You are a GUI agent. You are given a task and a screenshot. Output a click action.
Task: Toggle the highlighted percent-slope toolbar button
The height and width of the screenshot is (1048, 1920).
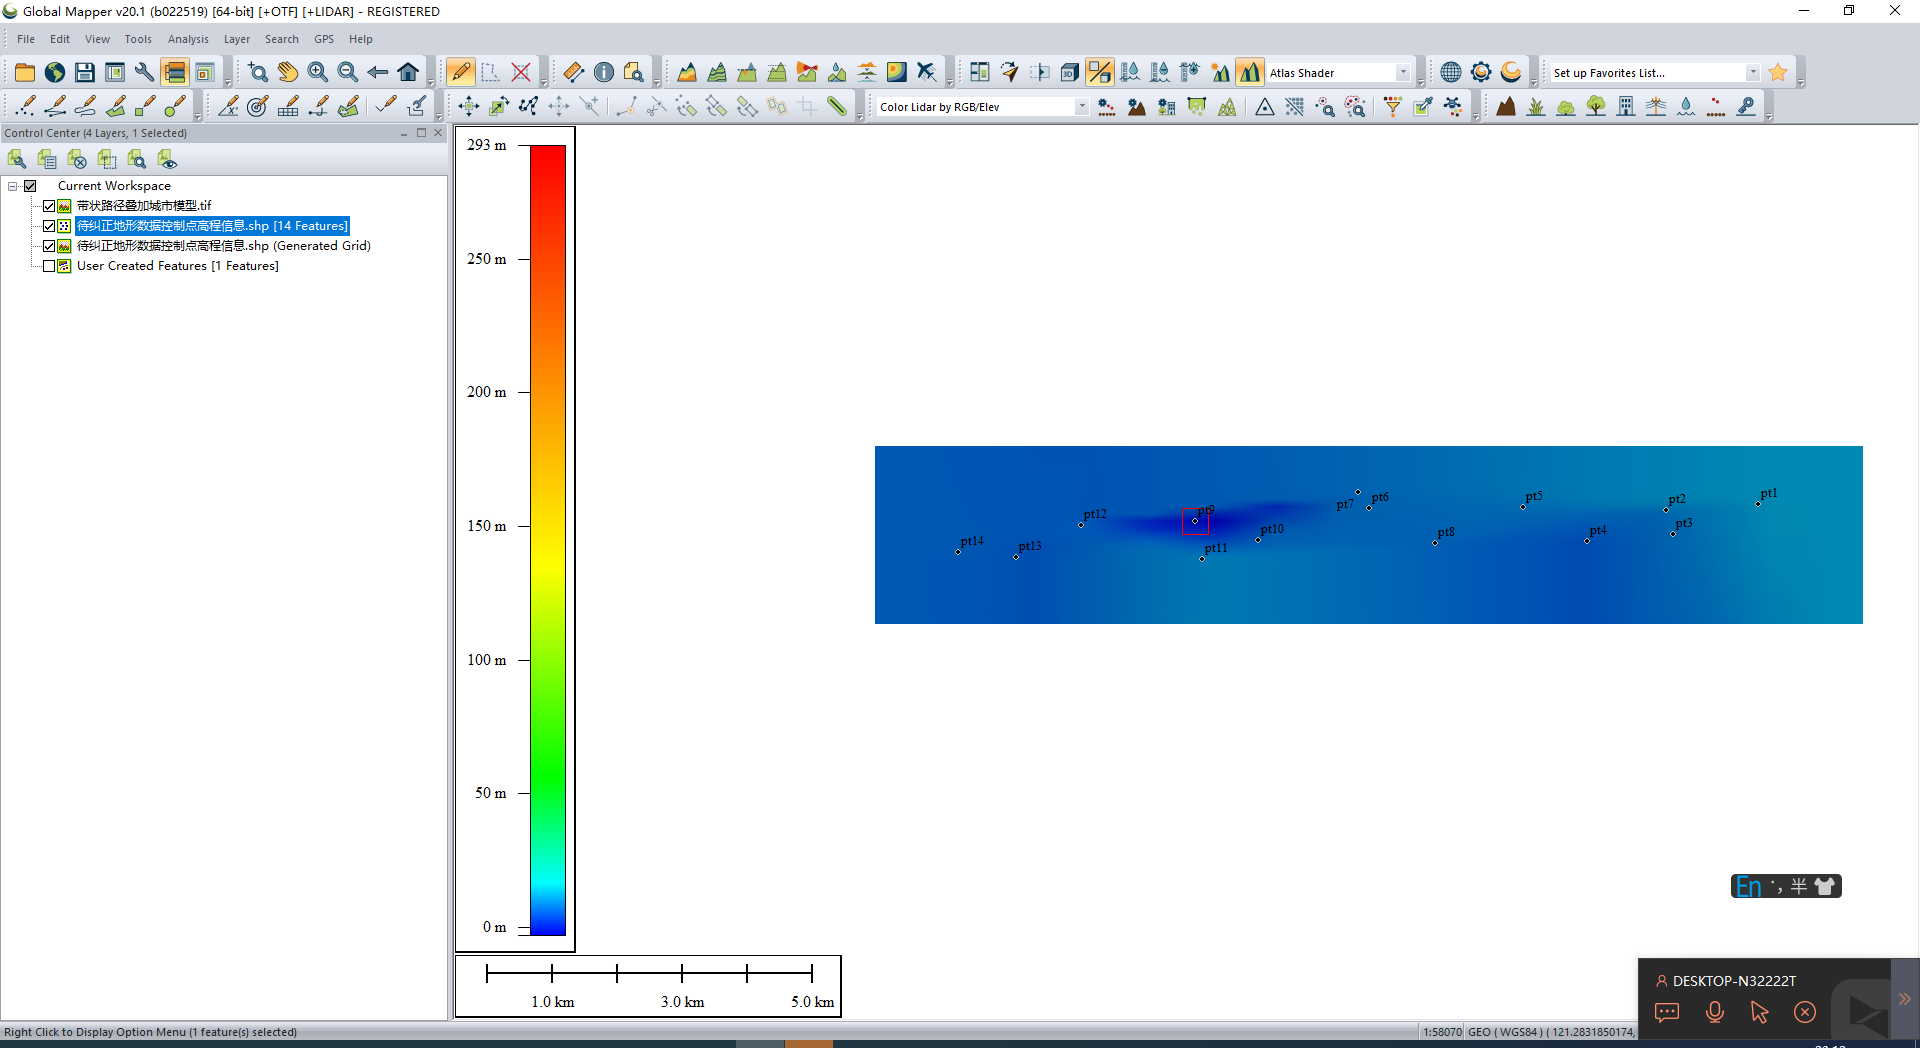pyautogui.click(x=1100, y=72)
